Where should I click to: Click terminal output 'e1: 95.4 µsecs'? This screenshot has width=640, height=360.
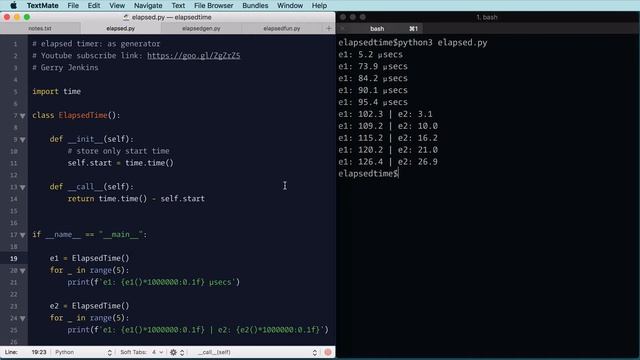pos(373,102)
